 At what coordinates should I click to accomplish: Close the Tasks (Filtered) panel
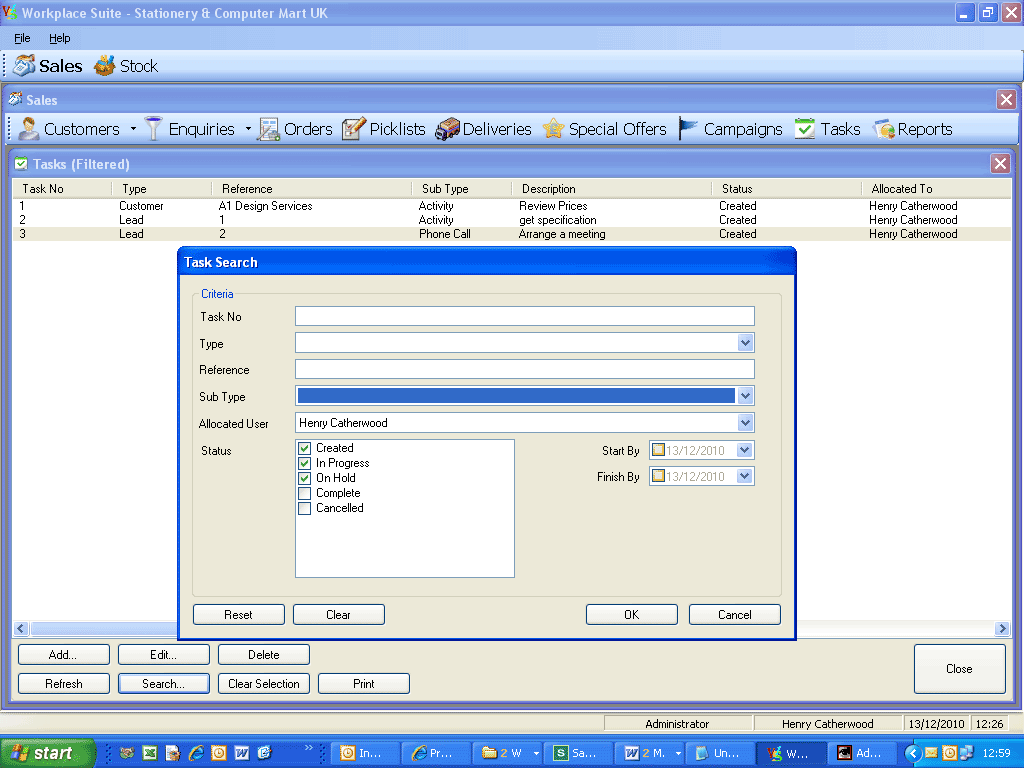(1000, 163)
